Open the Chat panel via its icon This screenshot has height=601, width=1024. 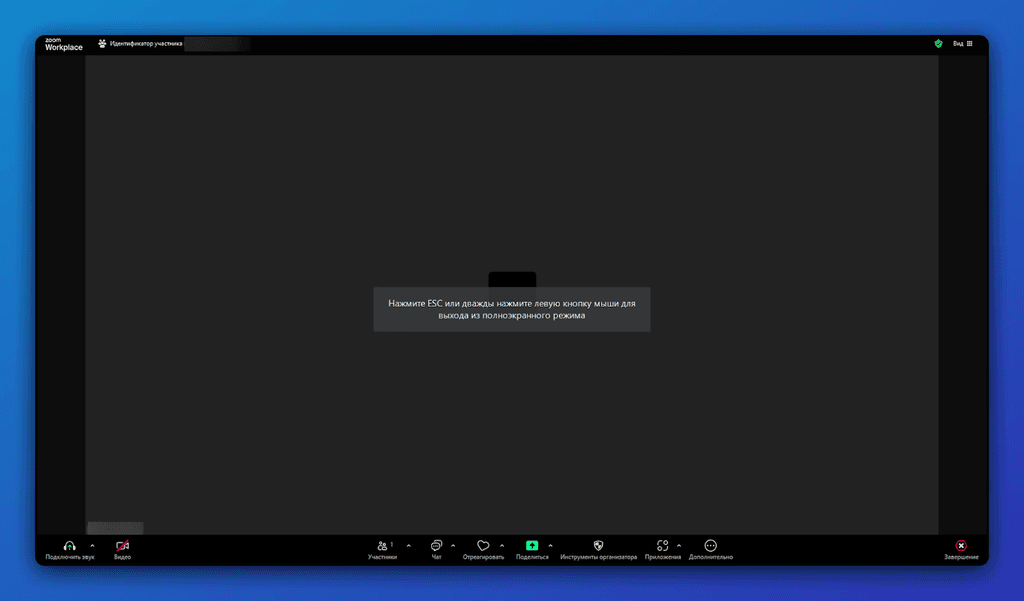click(x=436, y=545)
